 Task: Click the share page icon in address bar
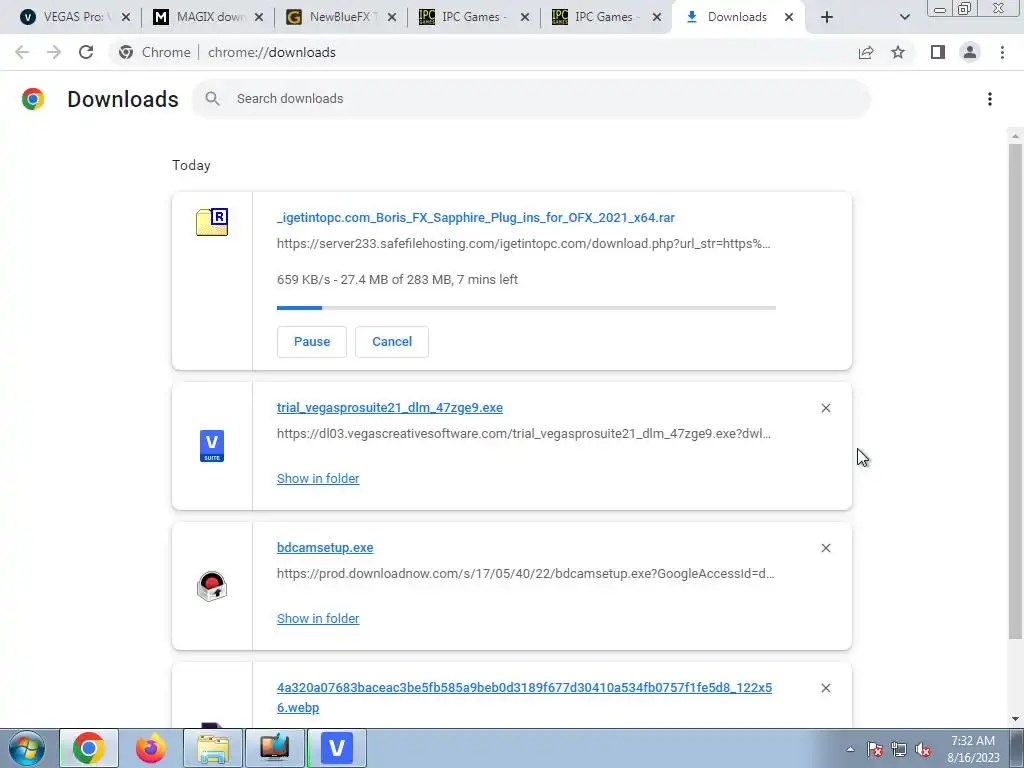pyautogui.click(x=866, y=52)
